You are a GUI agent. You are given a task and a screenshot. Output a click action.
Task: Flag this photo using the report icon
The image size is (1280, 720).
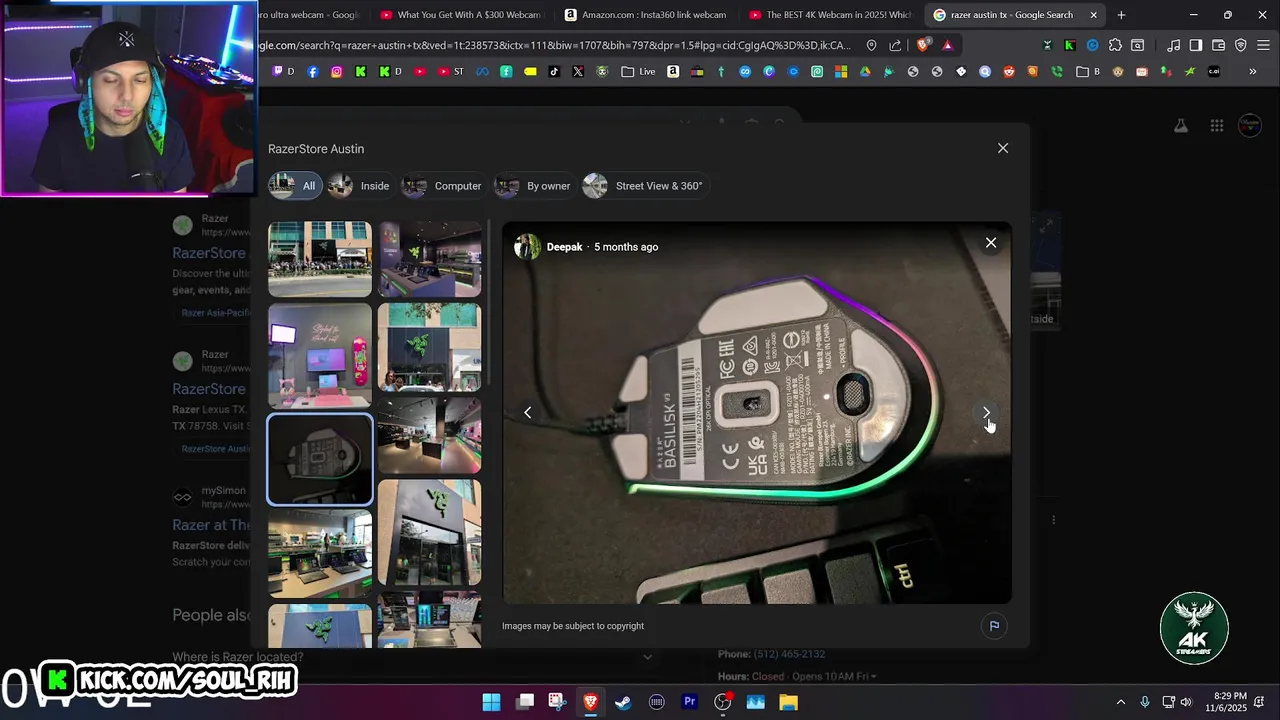[994, 626]
